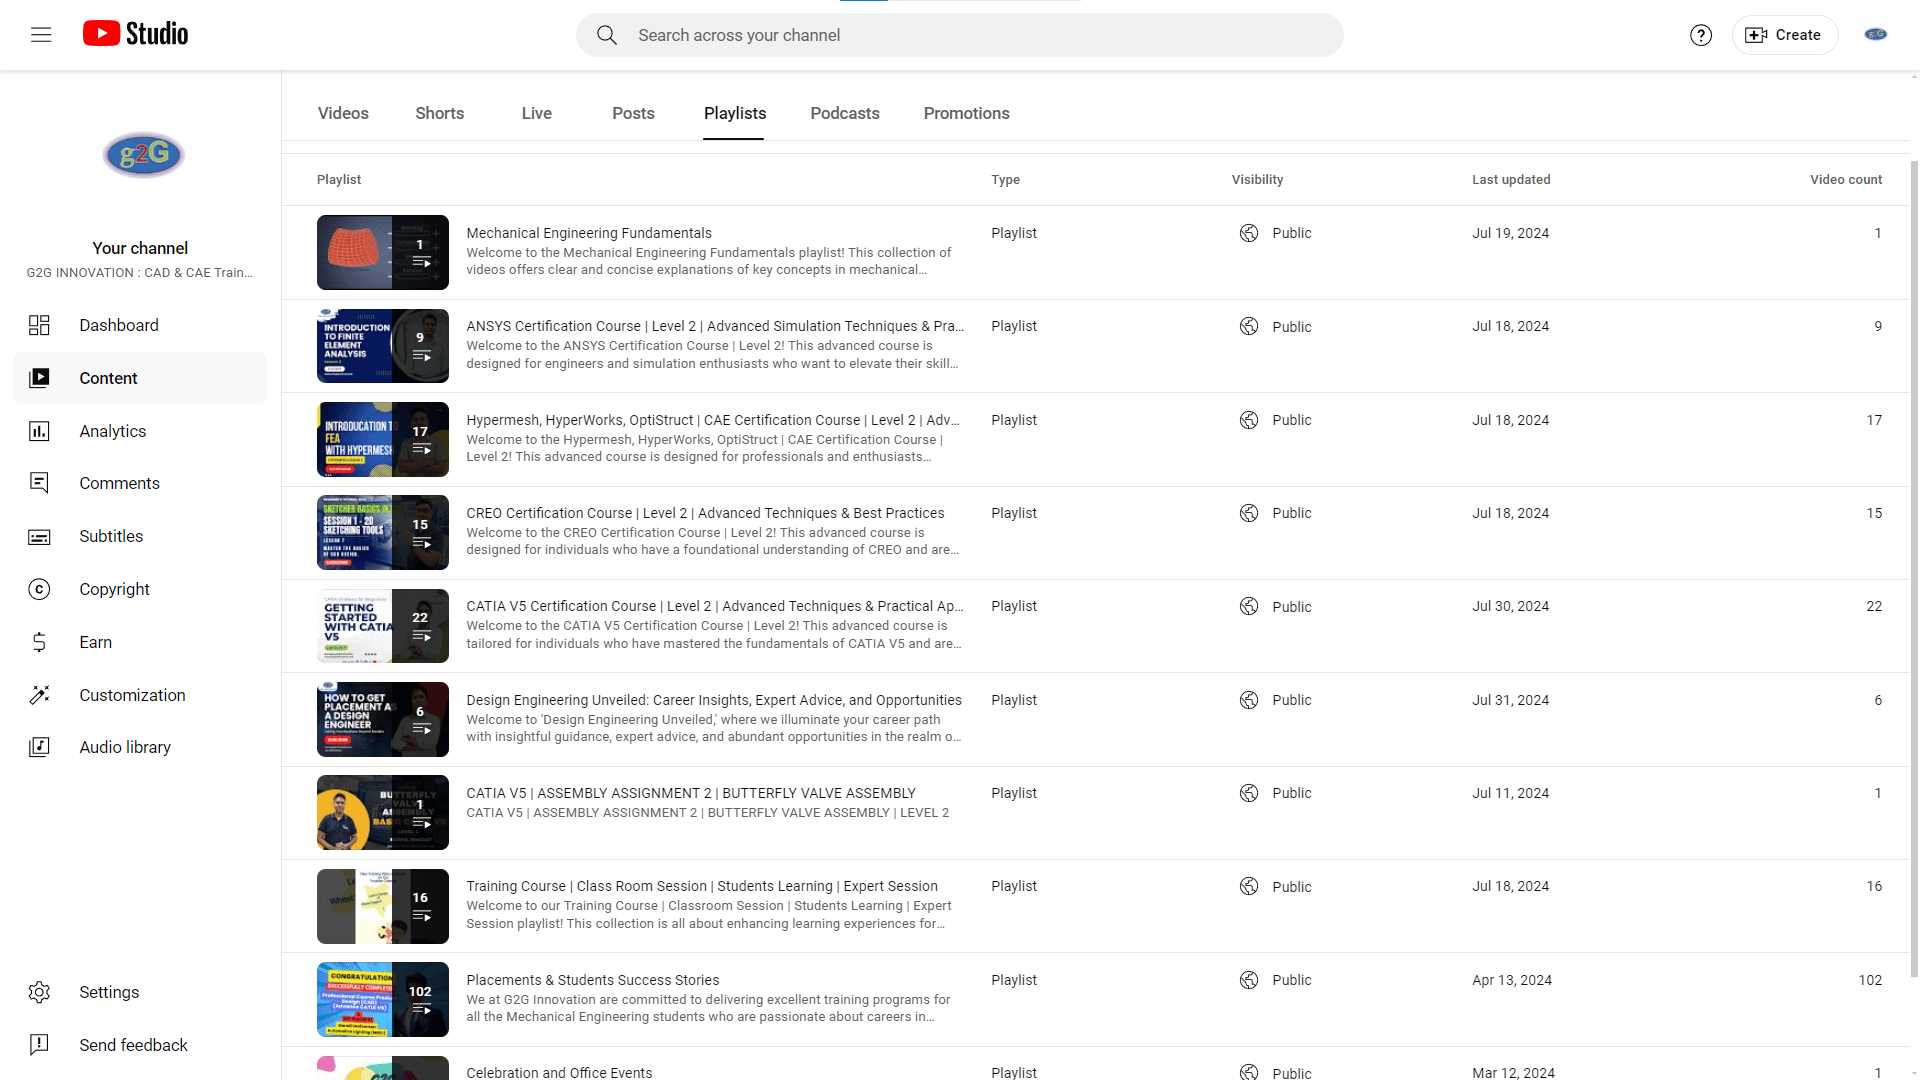
Task: Click the Celebration and Office Events title
Action: click(x=559, y=1072)
